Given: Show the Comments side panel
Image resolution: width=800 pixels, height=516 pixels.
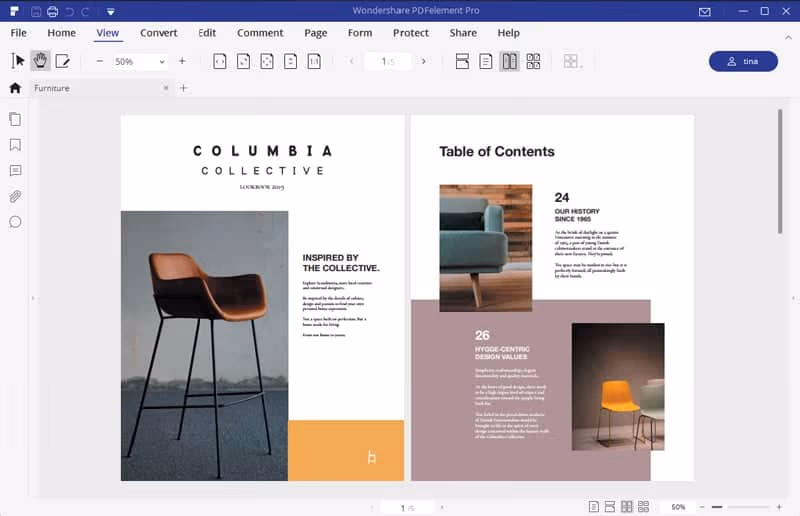Looking at the screenshot, I should tap(15, 171).
